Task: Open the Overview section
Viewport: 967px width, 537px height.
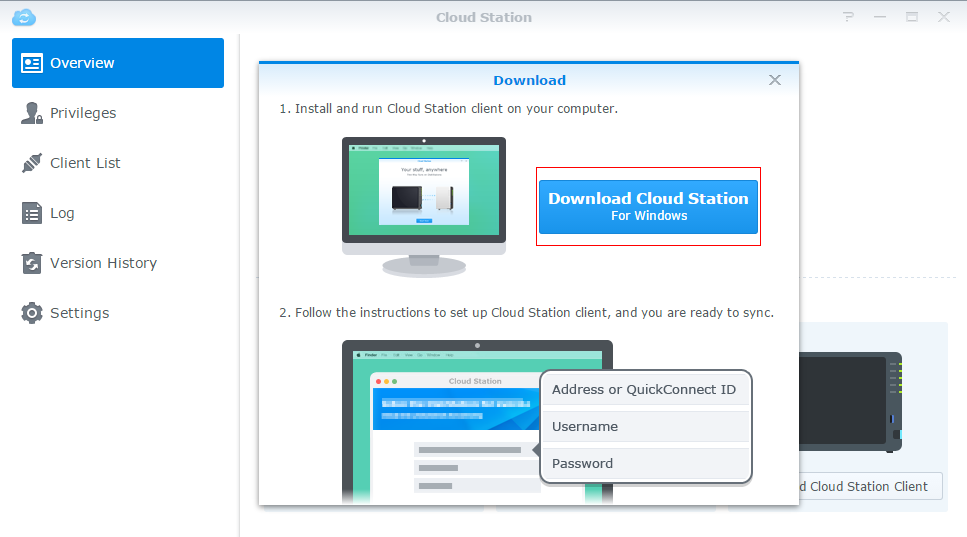Action: (x=118, y=63)
